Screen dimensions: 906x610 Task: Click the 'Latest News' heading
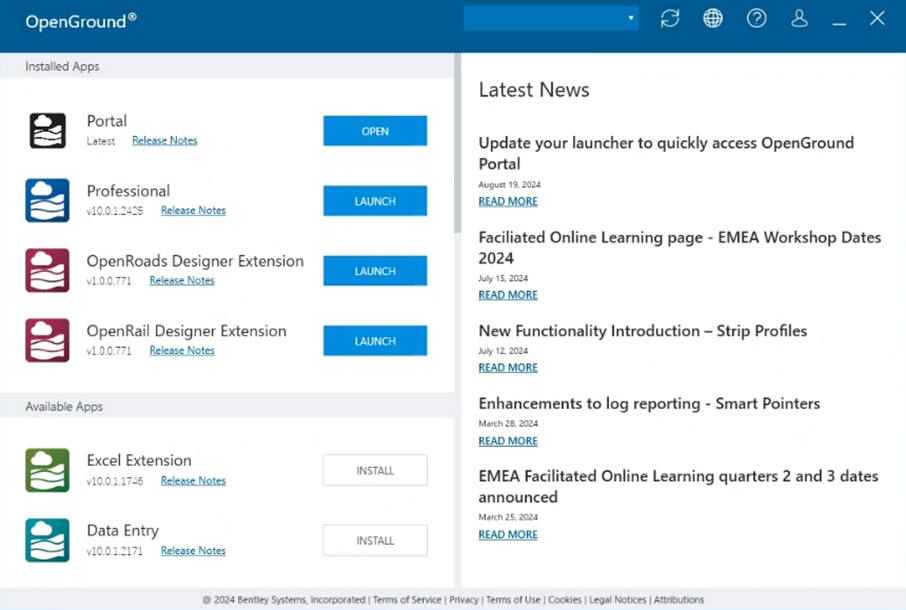click(x=534, y=90)
